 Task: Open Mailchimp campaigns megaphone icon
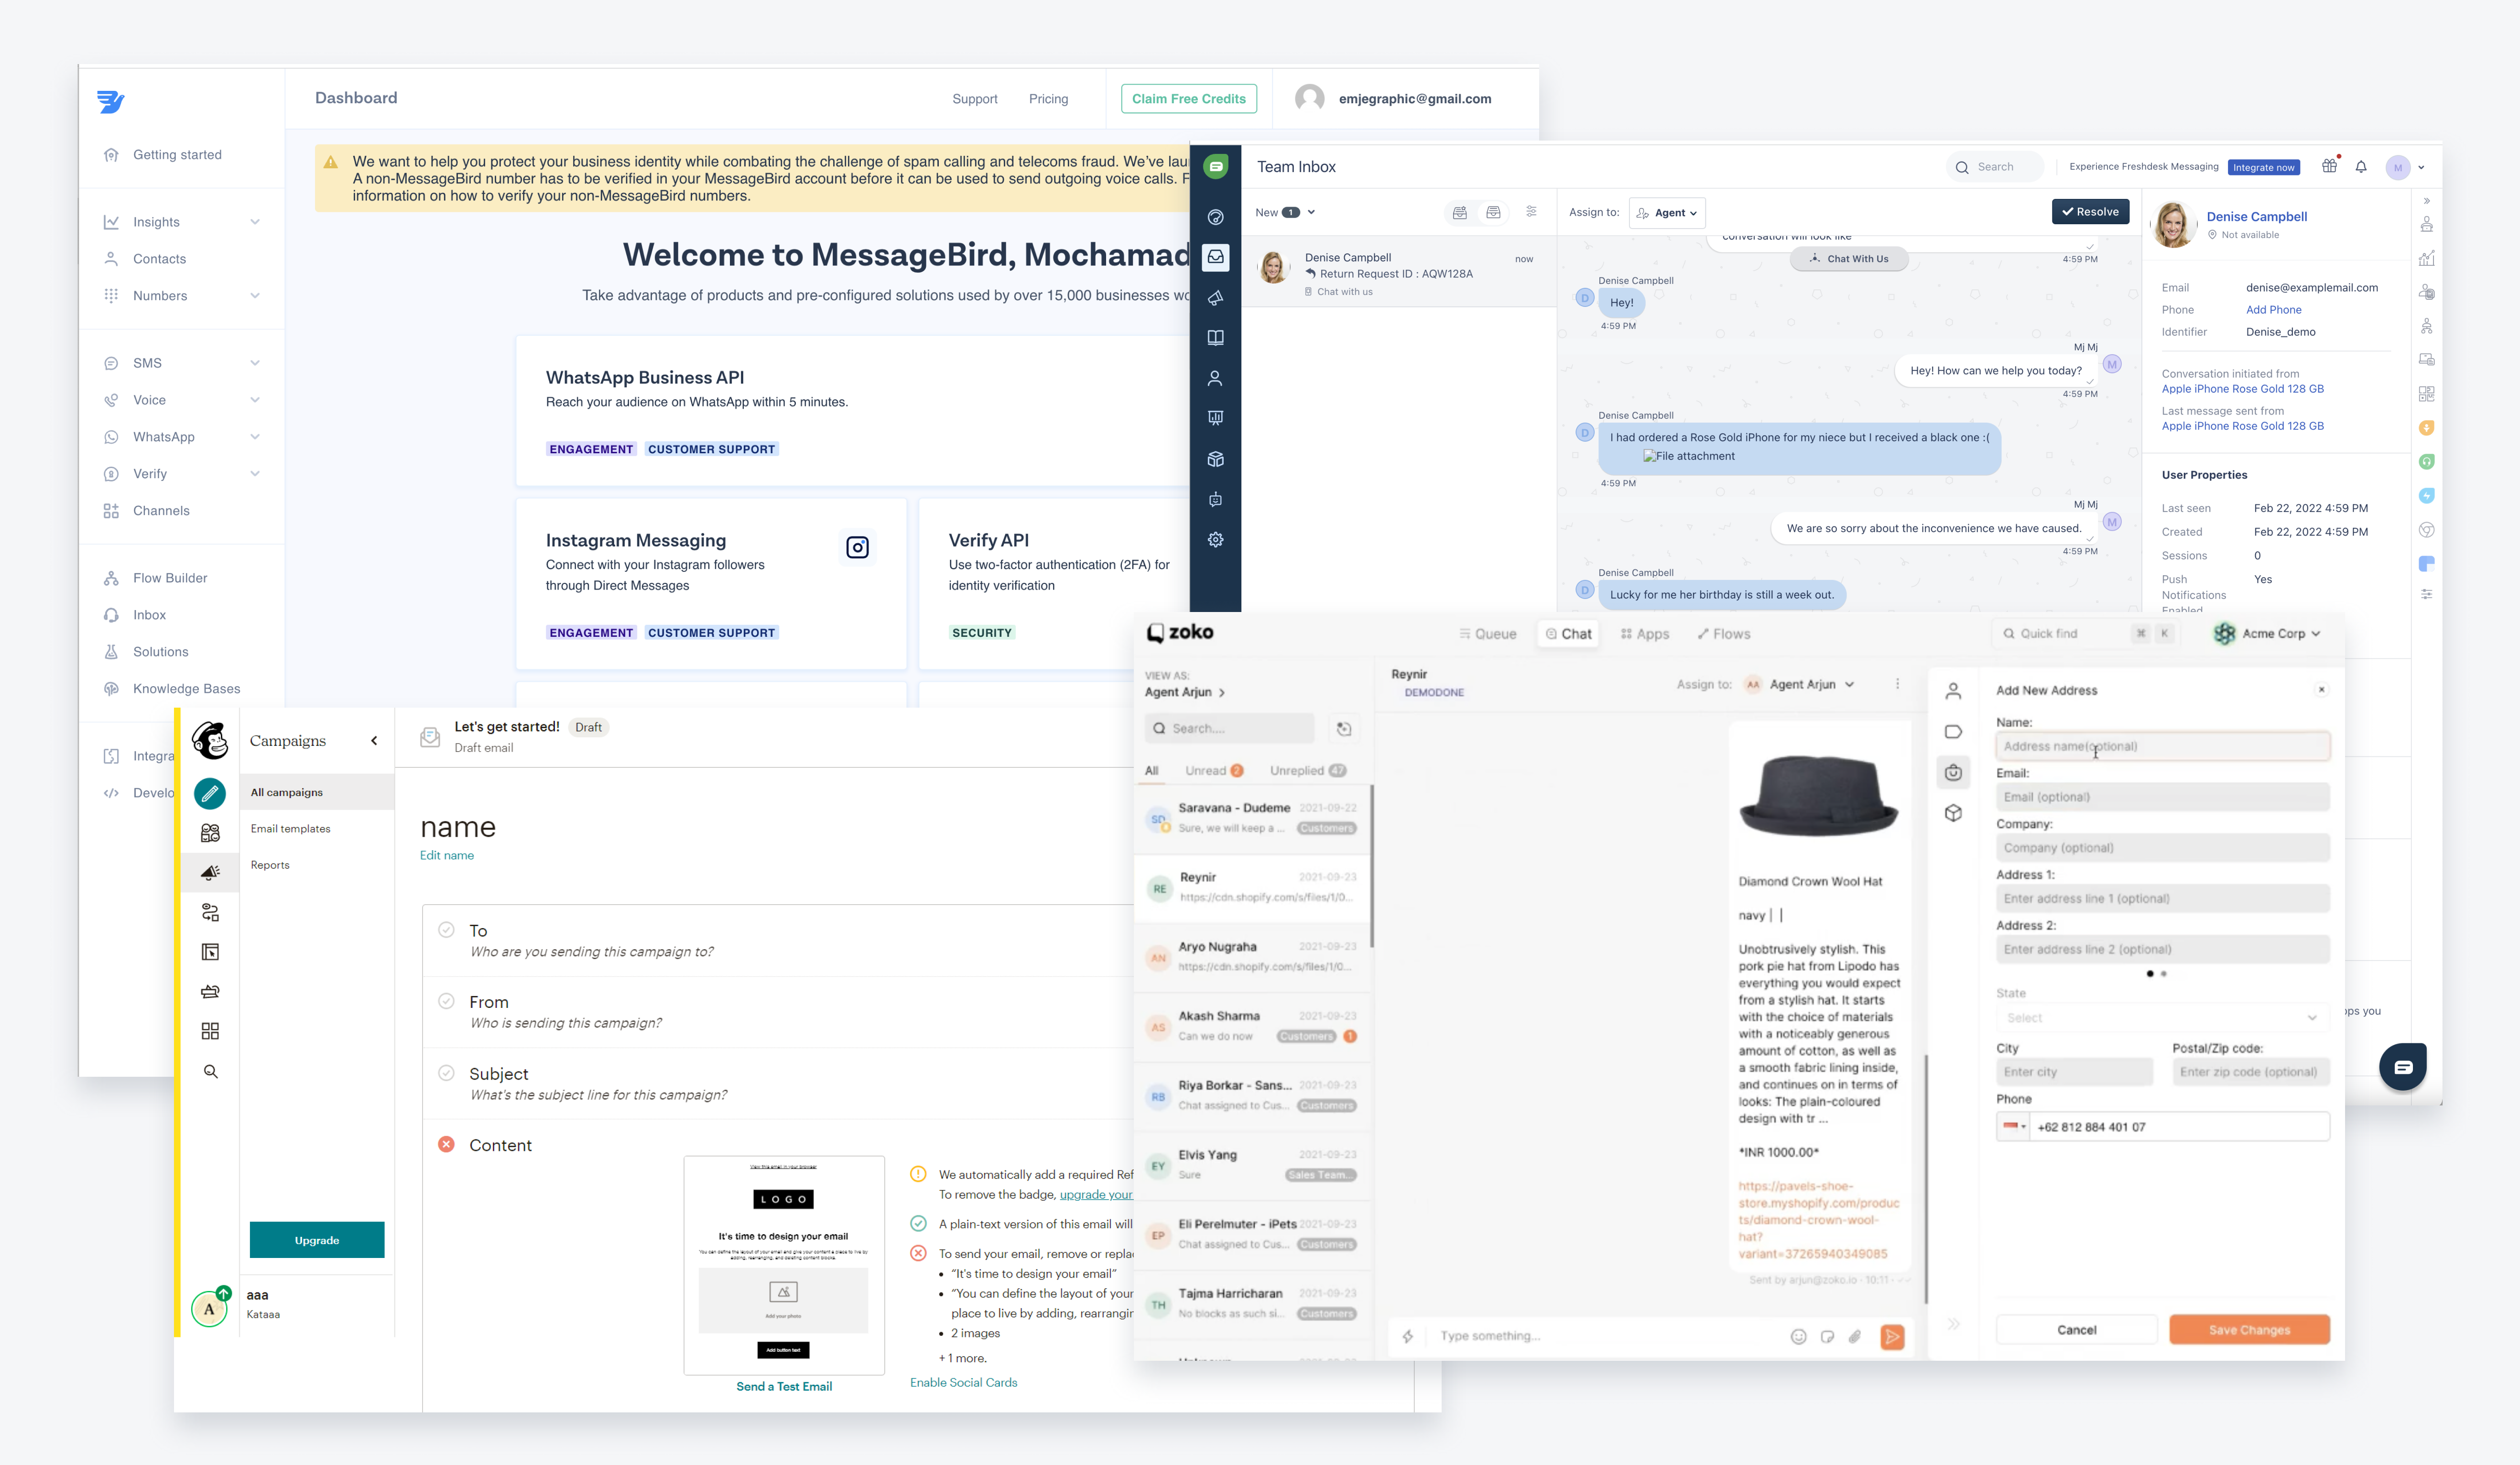pos(210,872)
